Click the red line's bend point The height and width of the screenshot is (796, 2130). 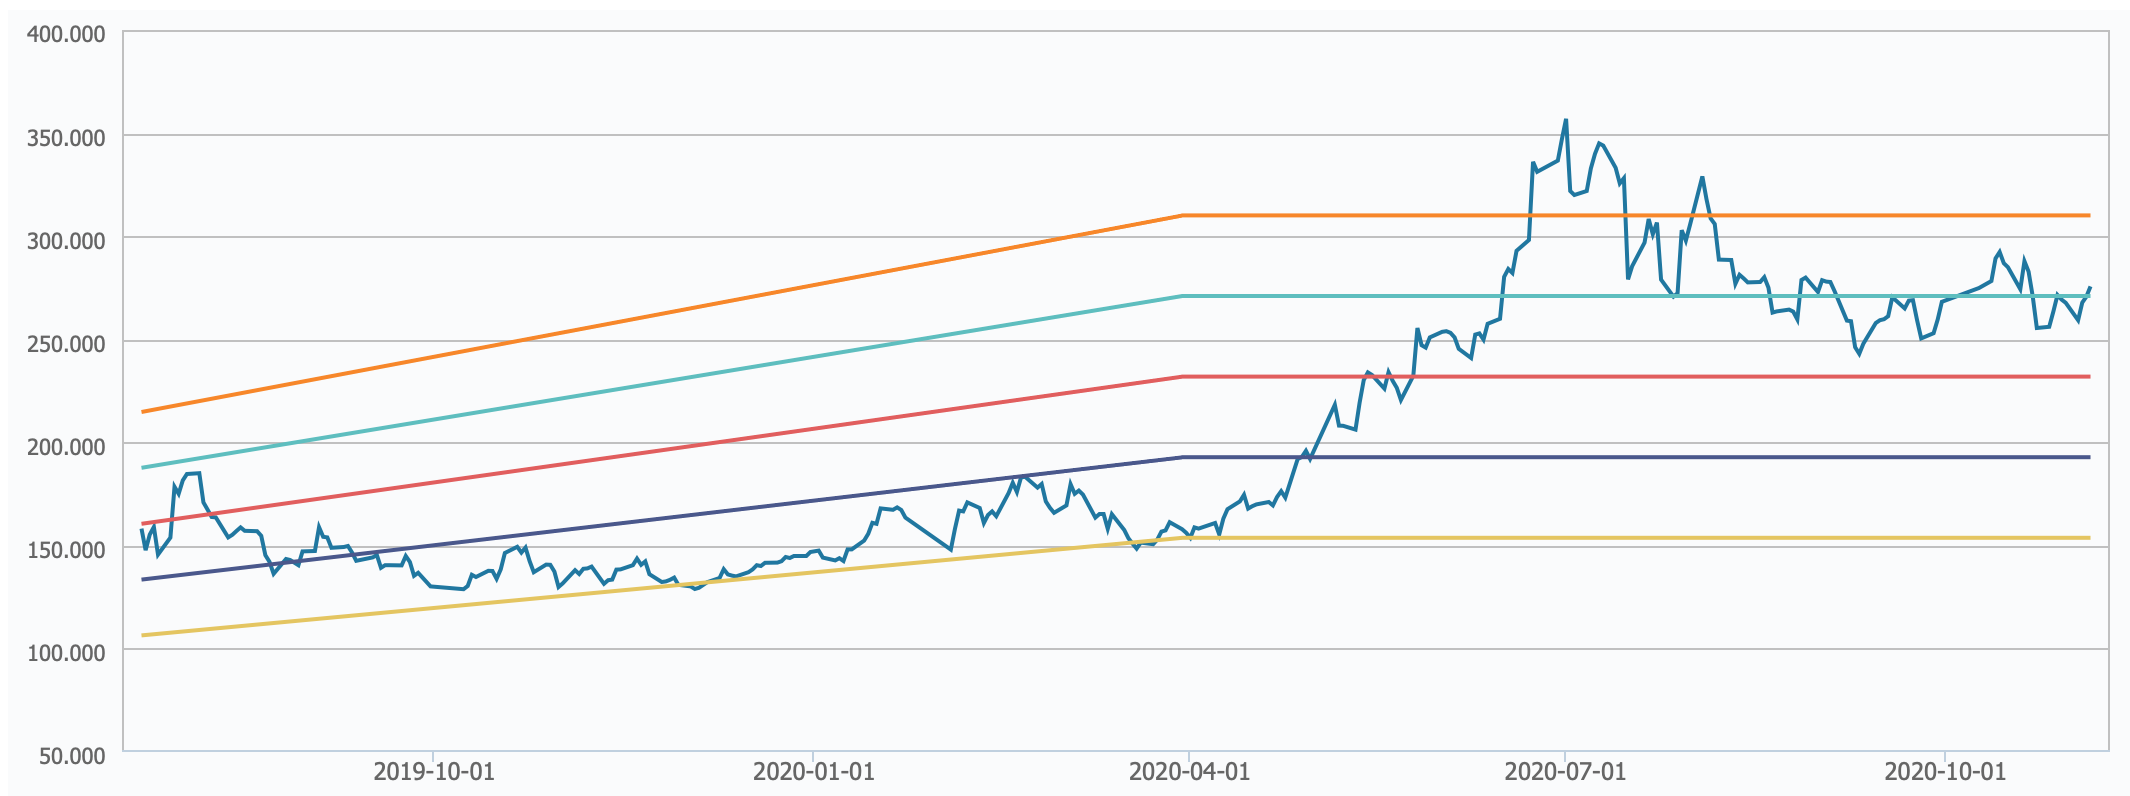[1183, 377]
